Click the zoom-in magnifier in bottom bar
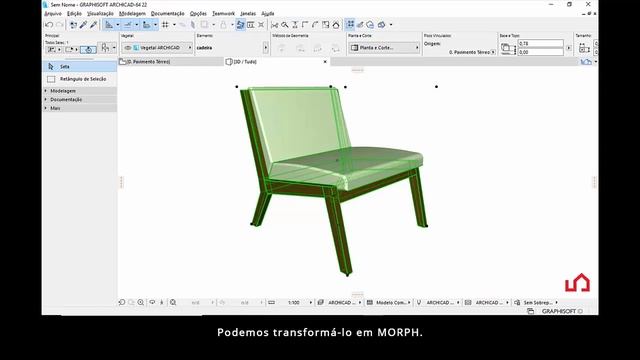This screenshot has width=640, height=360. click(x=141, y=302)
